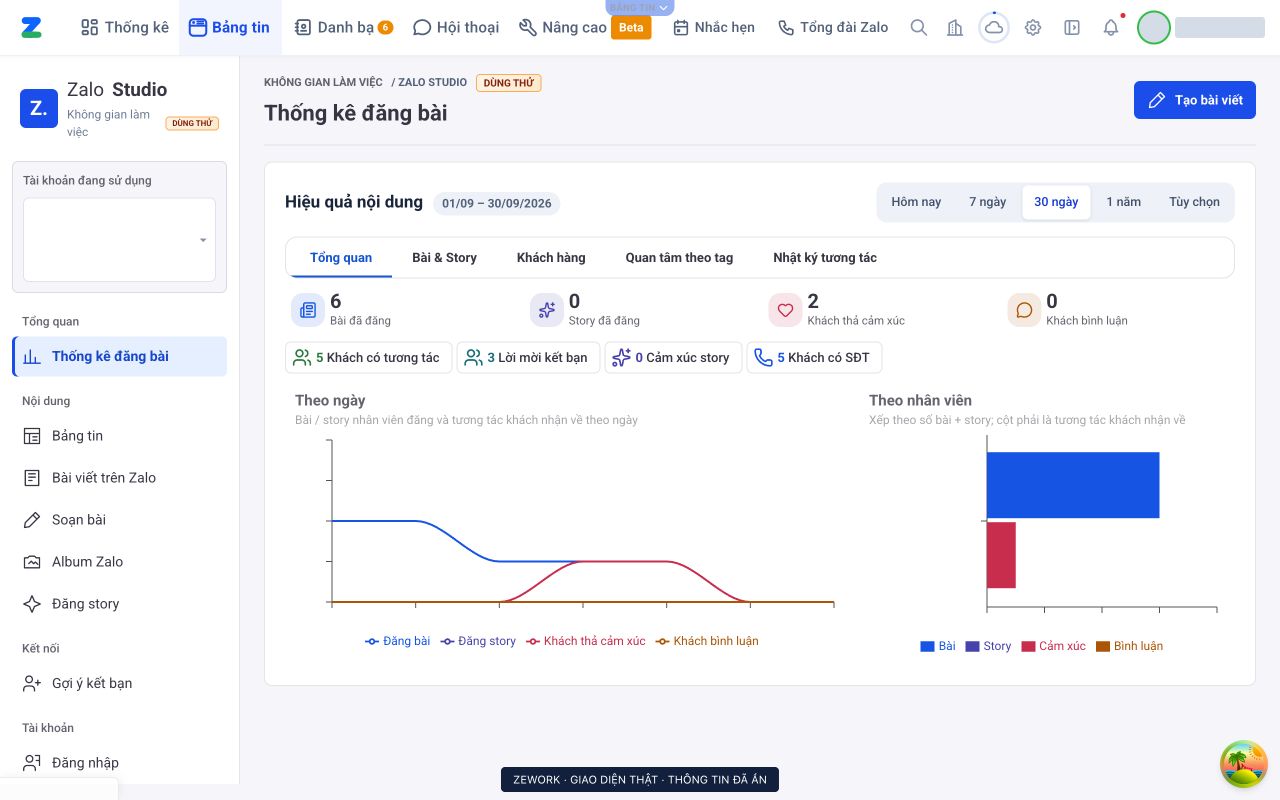
Task: Select 7 ngày time range
Action: [x=987, y=202]
